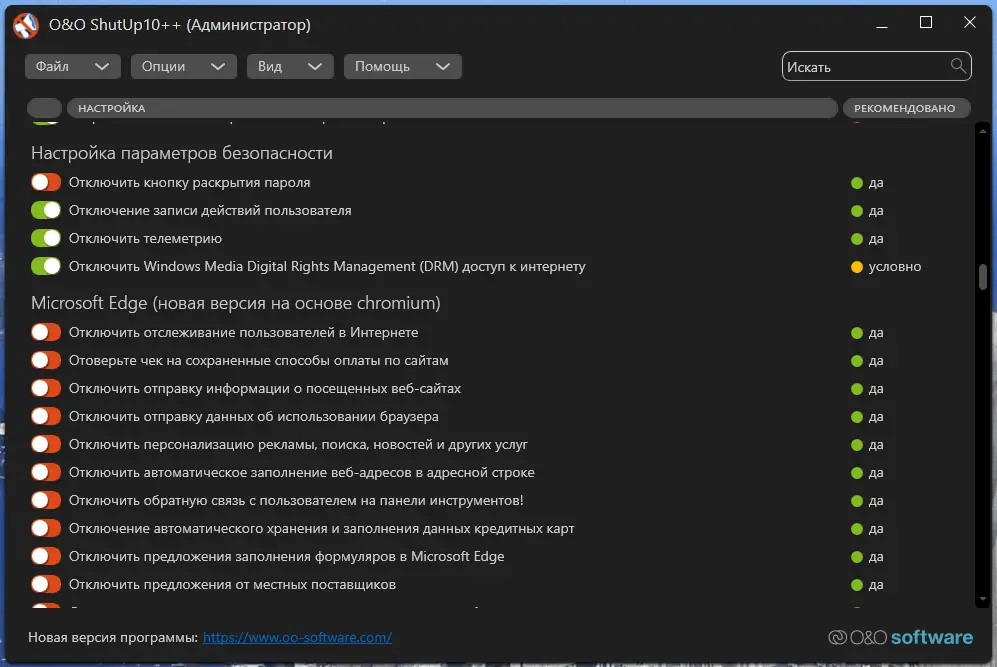Turn off 'Отключить телеметрию' switch
Screen dimensions: 997x667
click(x=46, y=239)
